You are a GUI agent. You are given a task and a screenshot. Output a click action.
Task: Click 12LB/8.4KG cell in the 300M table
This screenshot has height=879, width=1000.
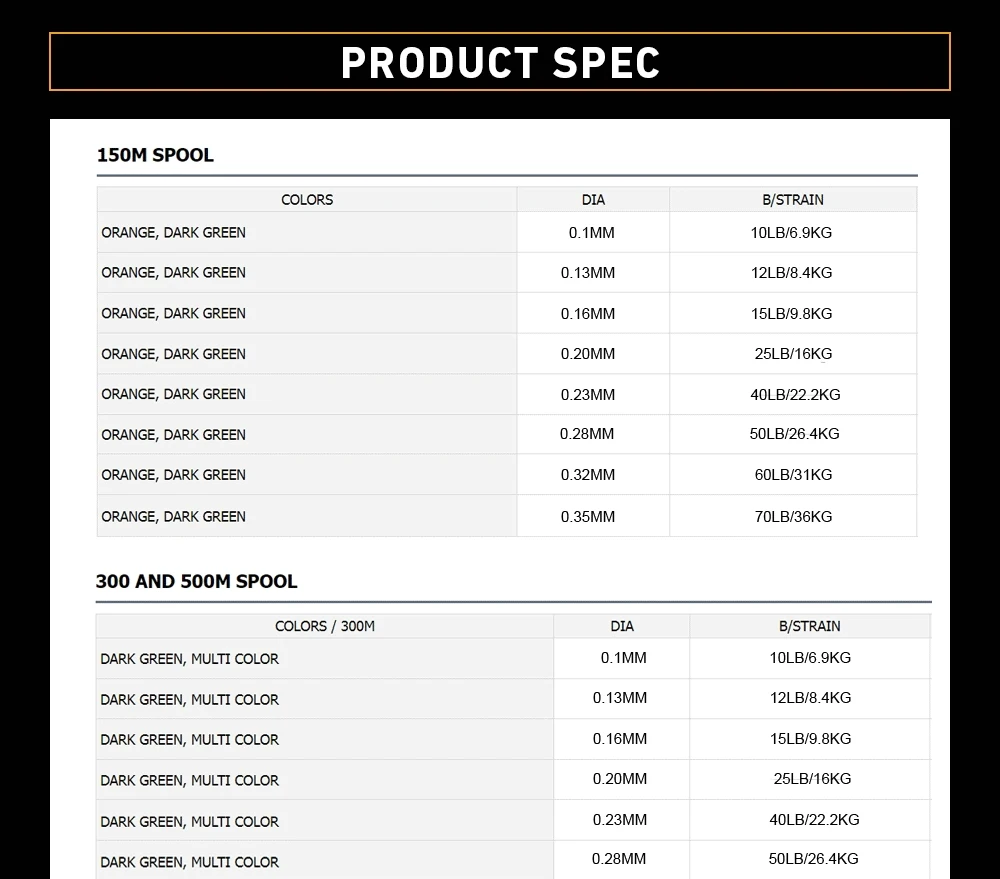(810, 698)
